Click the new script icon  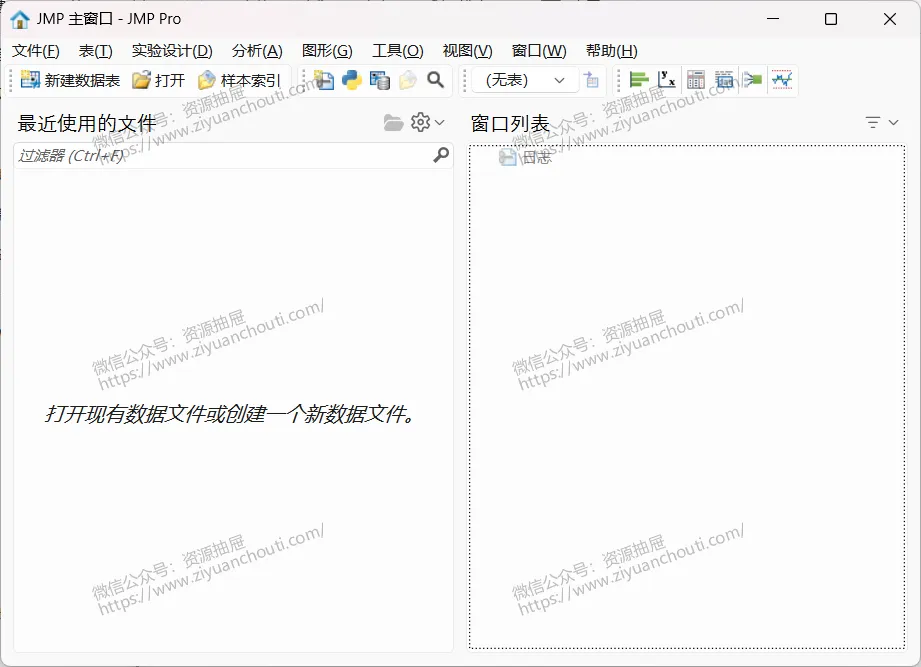(324, 80)
